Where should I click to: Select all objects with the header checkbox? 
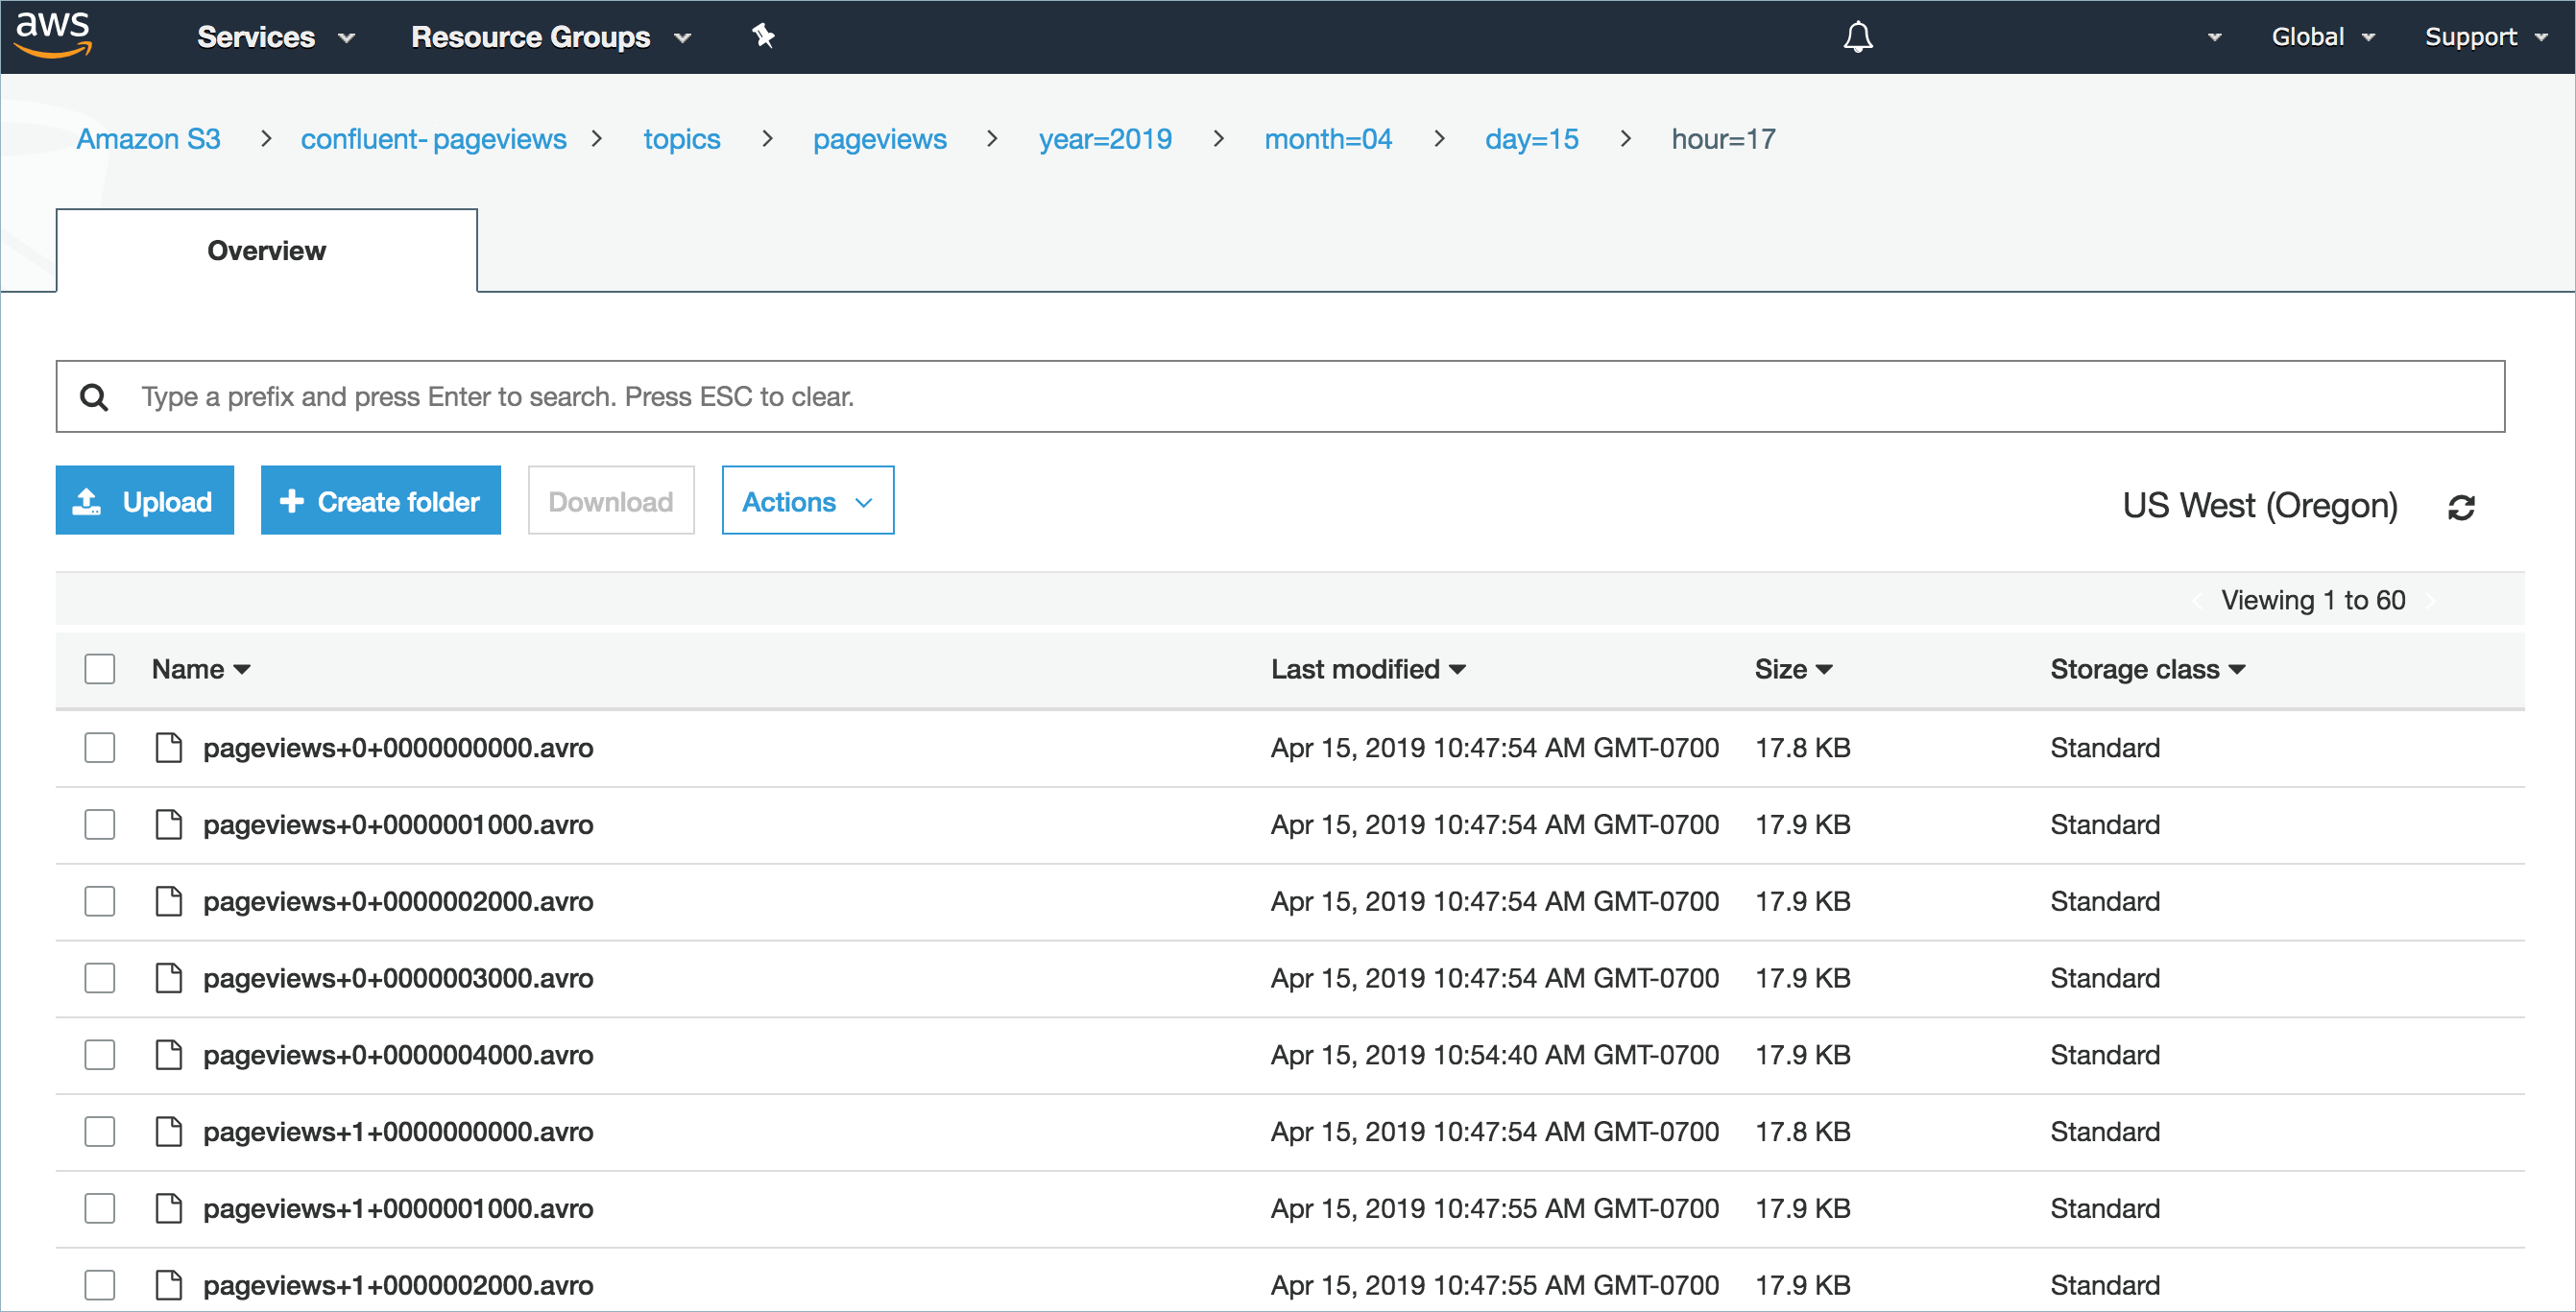pos(99,668)
